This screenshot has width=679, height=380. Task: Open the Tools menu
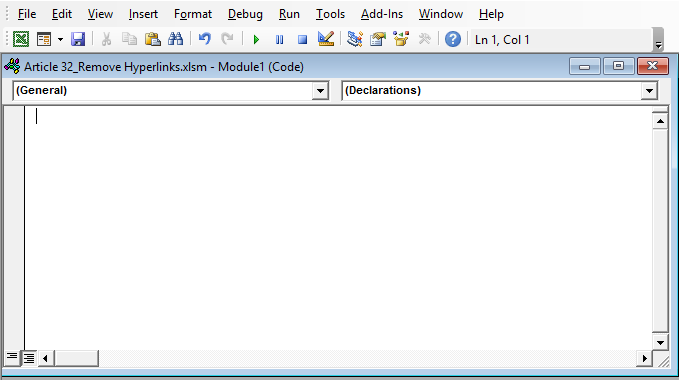point(330,14)
